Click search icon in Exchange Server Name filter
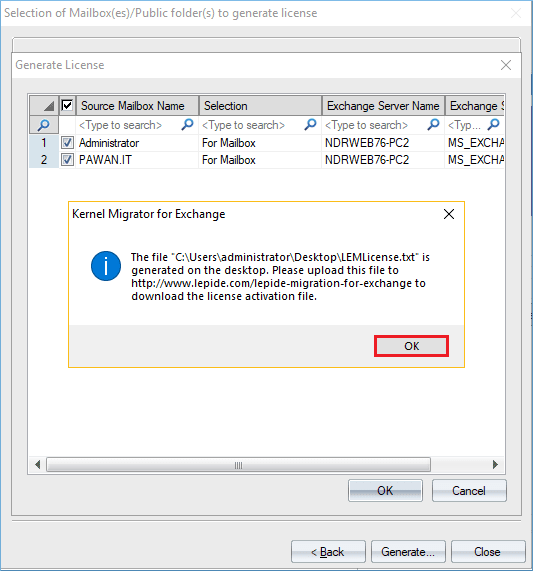533x571 pixels. (x=433, y=125)
